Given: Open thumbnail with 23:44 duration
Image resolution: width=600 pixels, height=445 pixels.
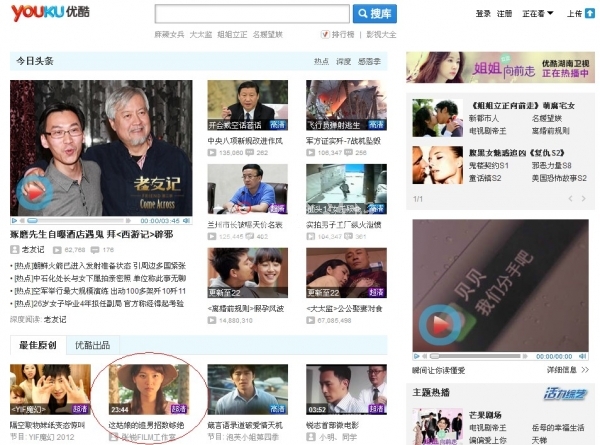Looking at the screenshot, I should pyautogui.click(x=149, y=390).
